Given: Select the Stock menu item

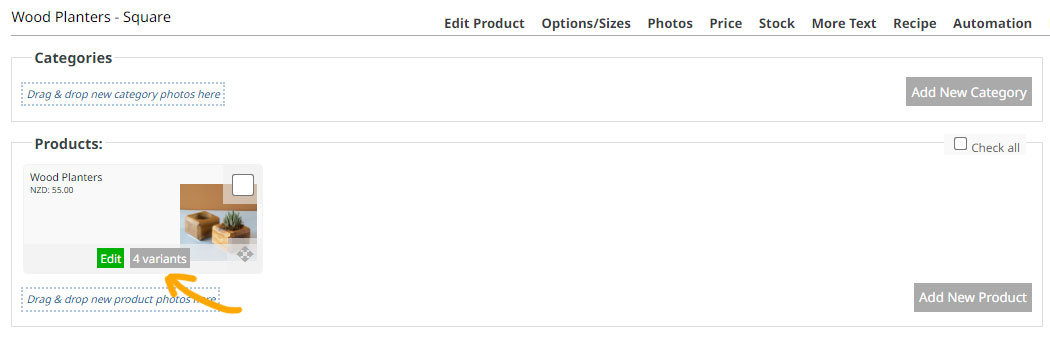Looking at the screenshot, I should [x=777, y=23].
